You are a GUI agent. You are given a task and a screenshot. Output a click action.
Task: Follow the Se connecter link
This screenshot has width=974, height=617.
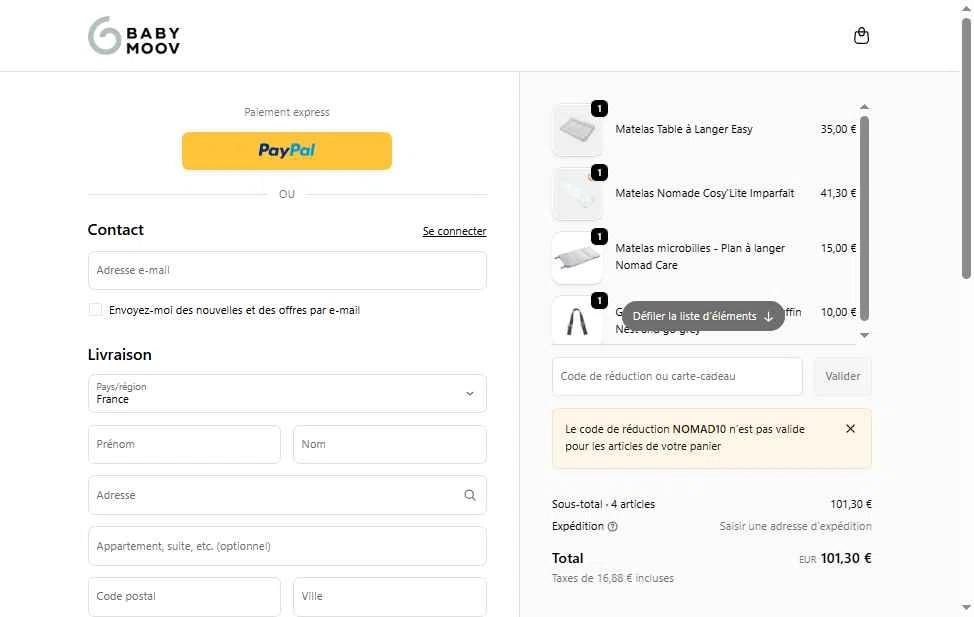[x=454, y=231]
